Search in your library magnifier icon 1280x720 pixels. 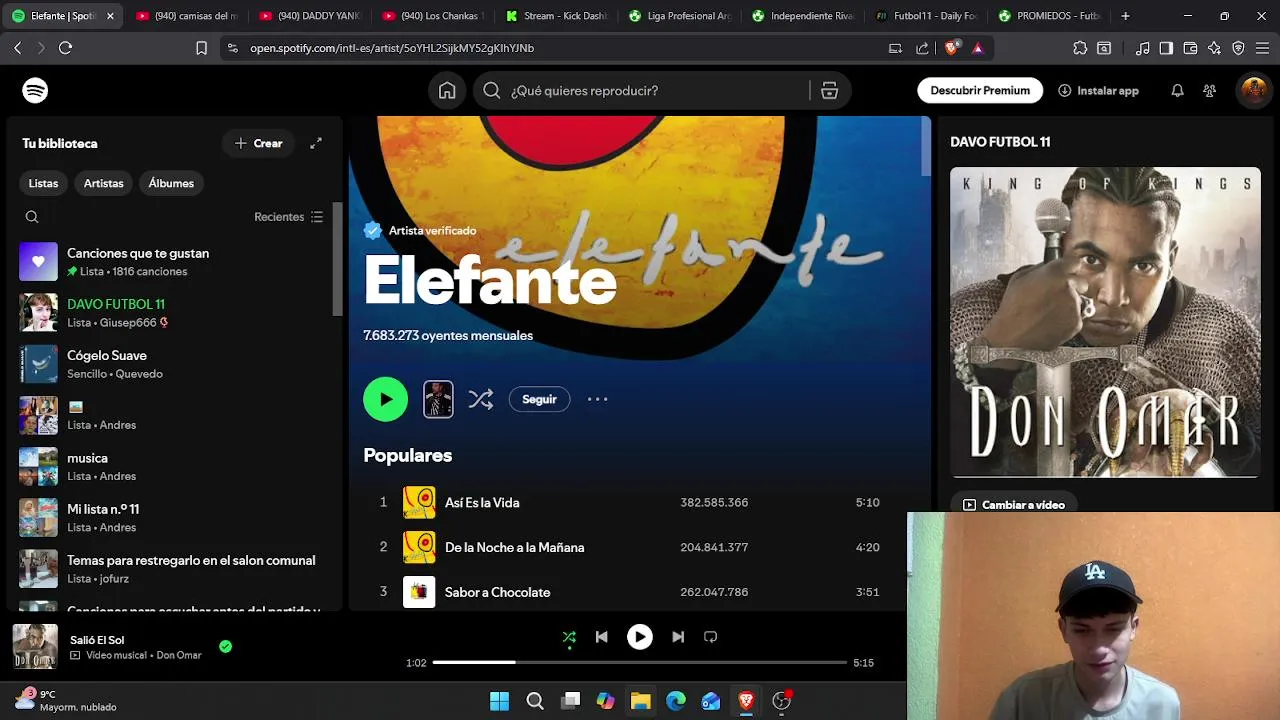pos(32,217)
